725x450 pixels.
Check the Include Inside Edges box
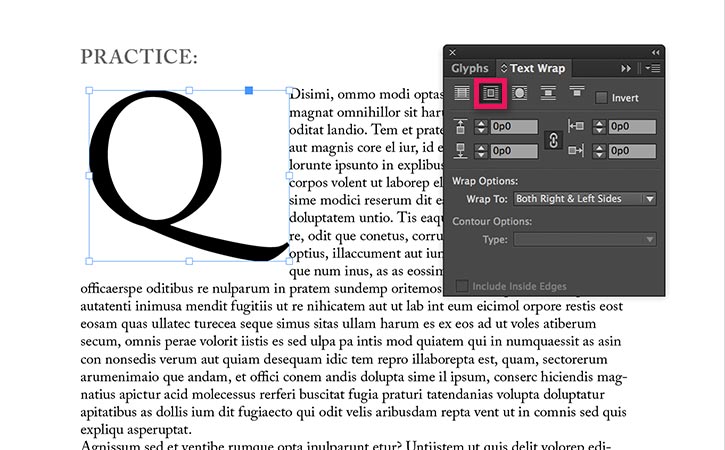(x=462, y=287)
